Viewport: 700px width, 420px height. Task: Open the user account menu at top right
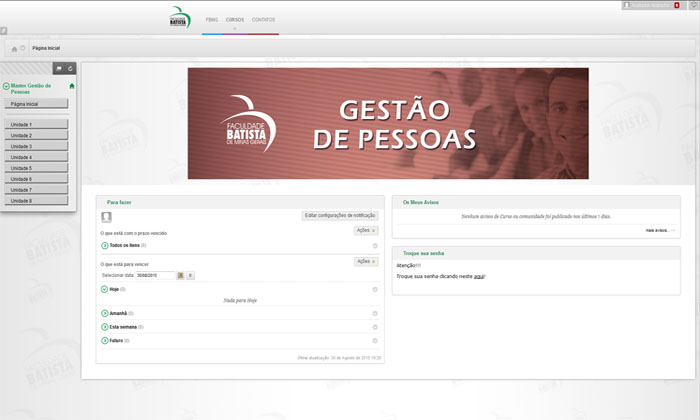tap(651, 5)
